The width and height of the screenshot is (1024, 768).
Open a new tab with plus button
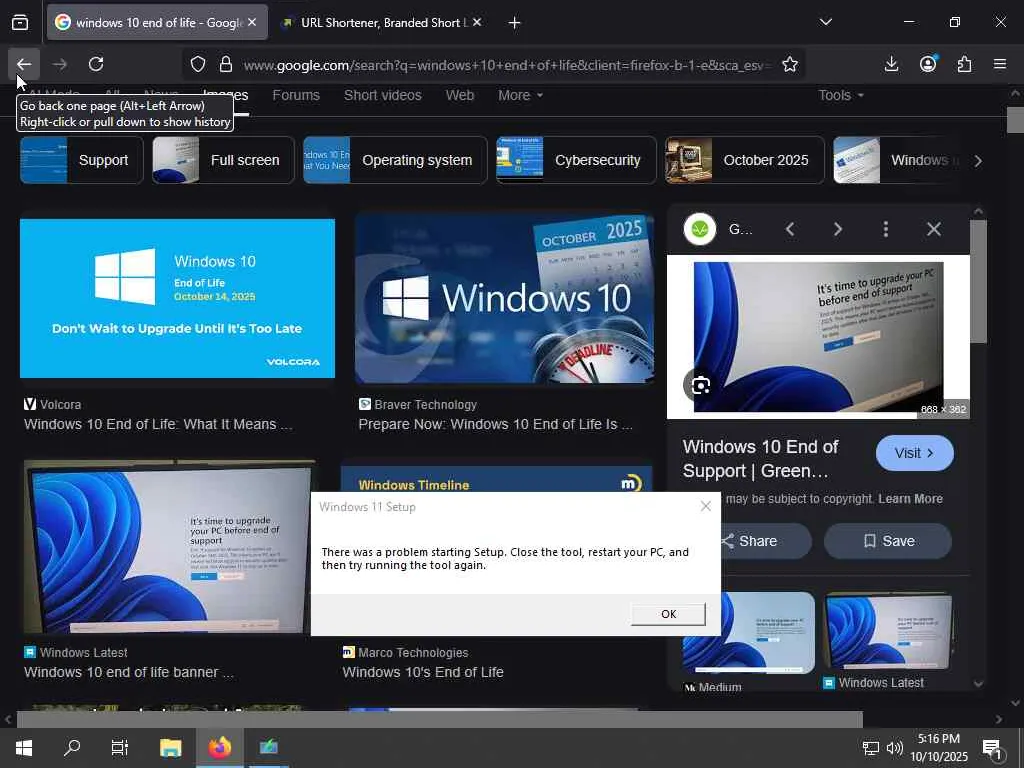coord(515,23)
